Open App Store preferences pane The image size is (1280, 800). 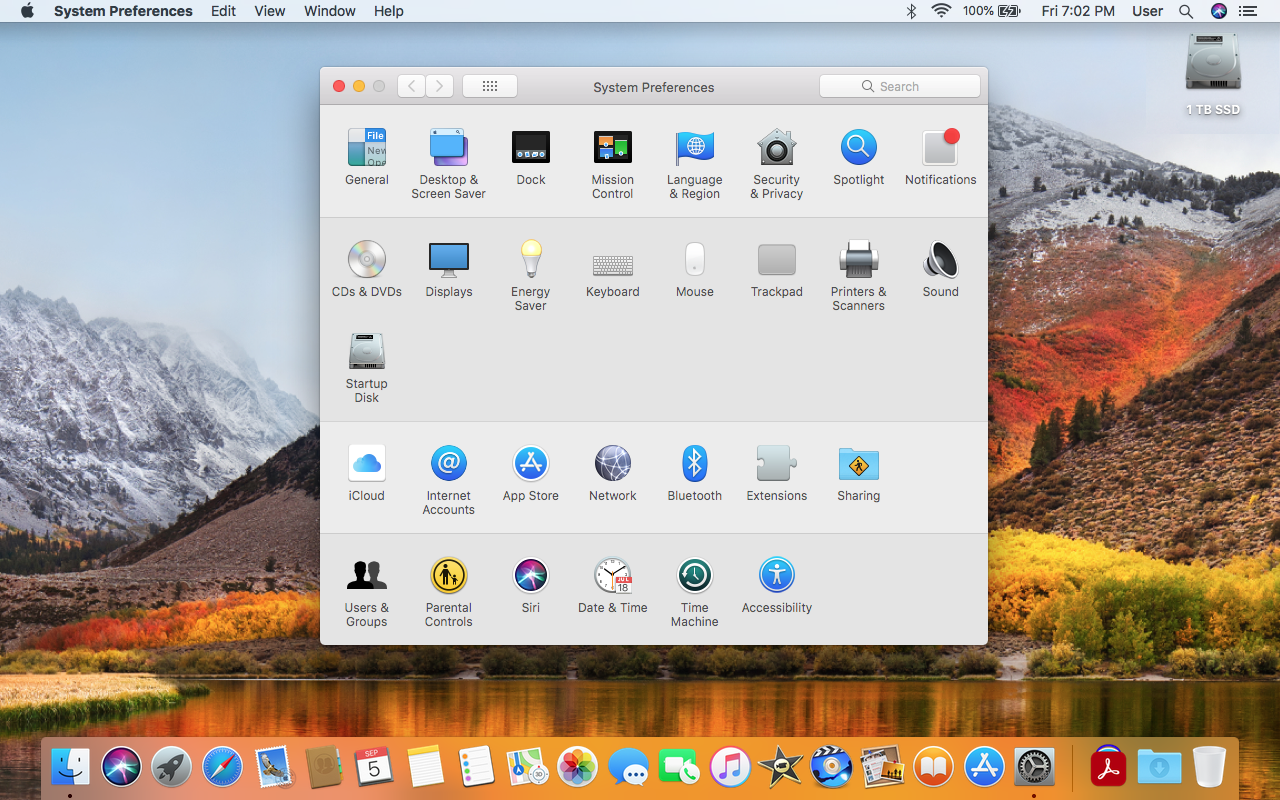(531, 473)
